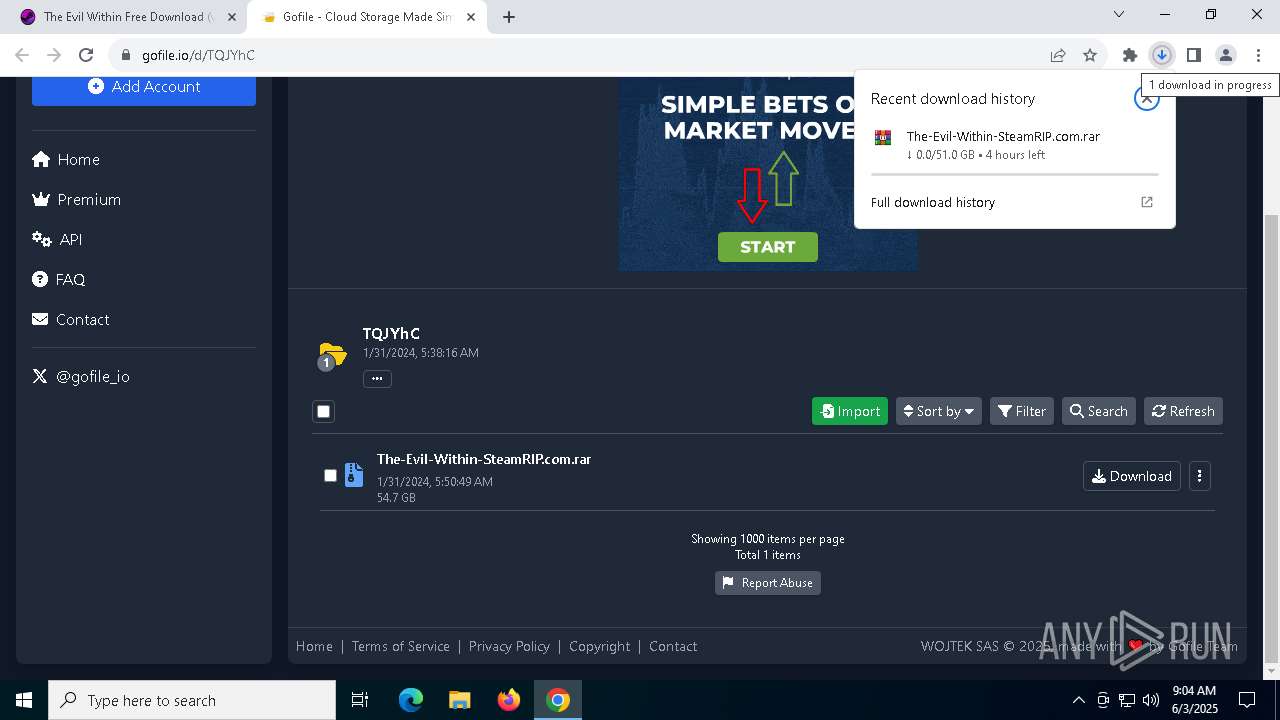Screen dimensions: 1280x720
Task: Open File Explorer from the taskbar
Action: pos(459,700)
